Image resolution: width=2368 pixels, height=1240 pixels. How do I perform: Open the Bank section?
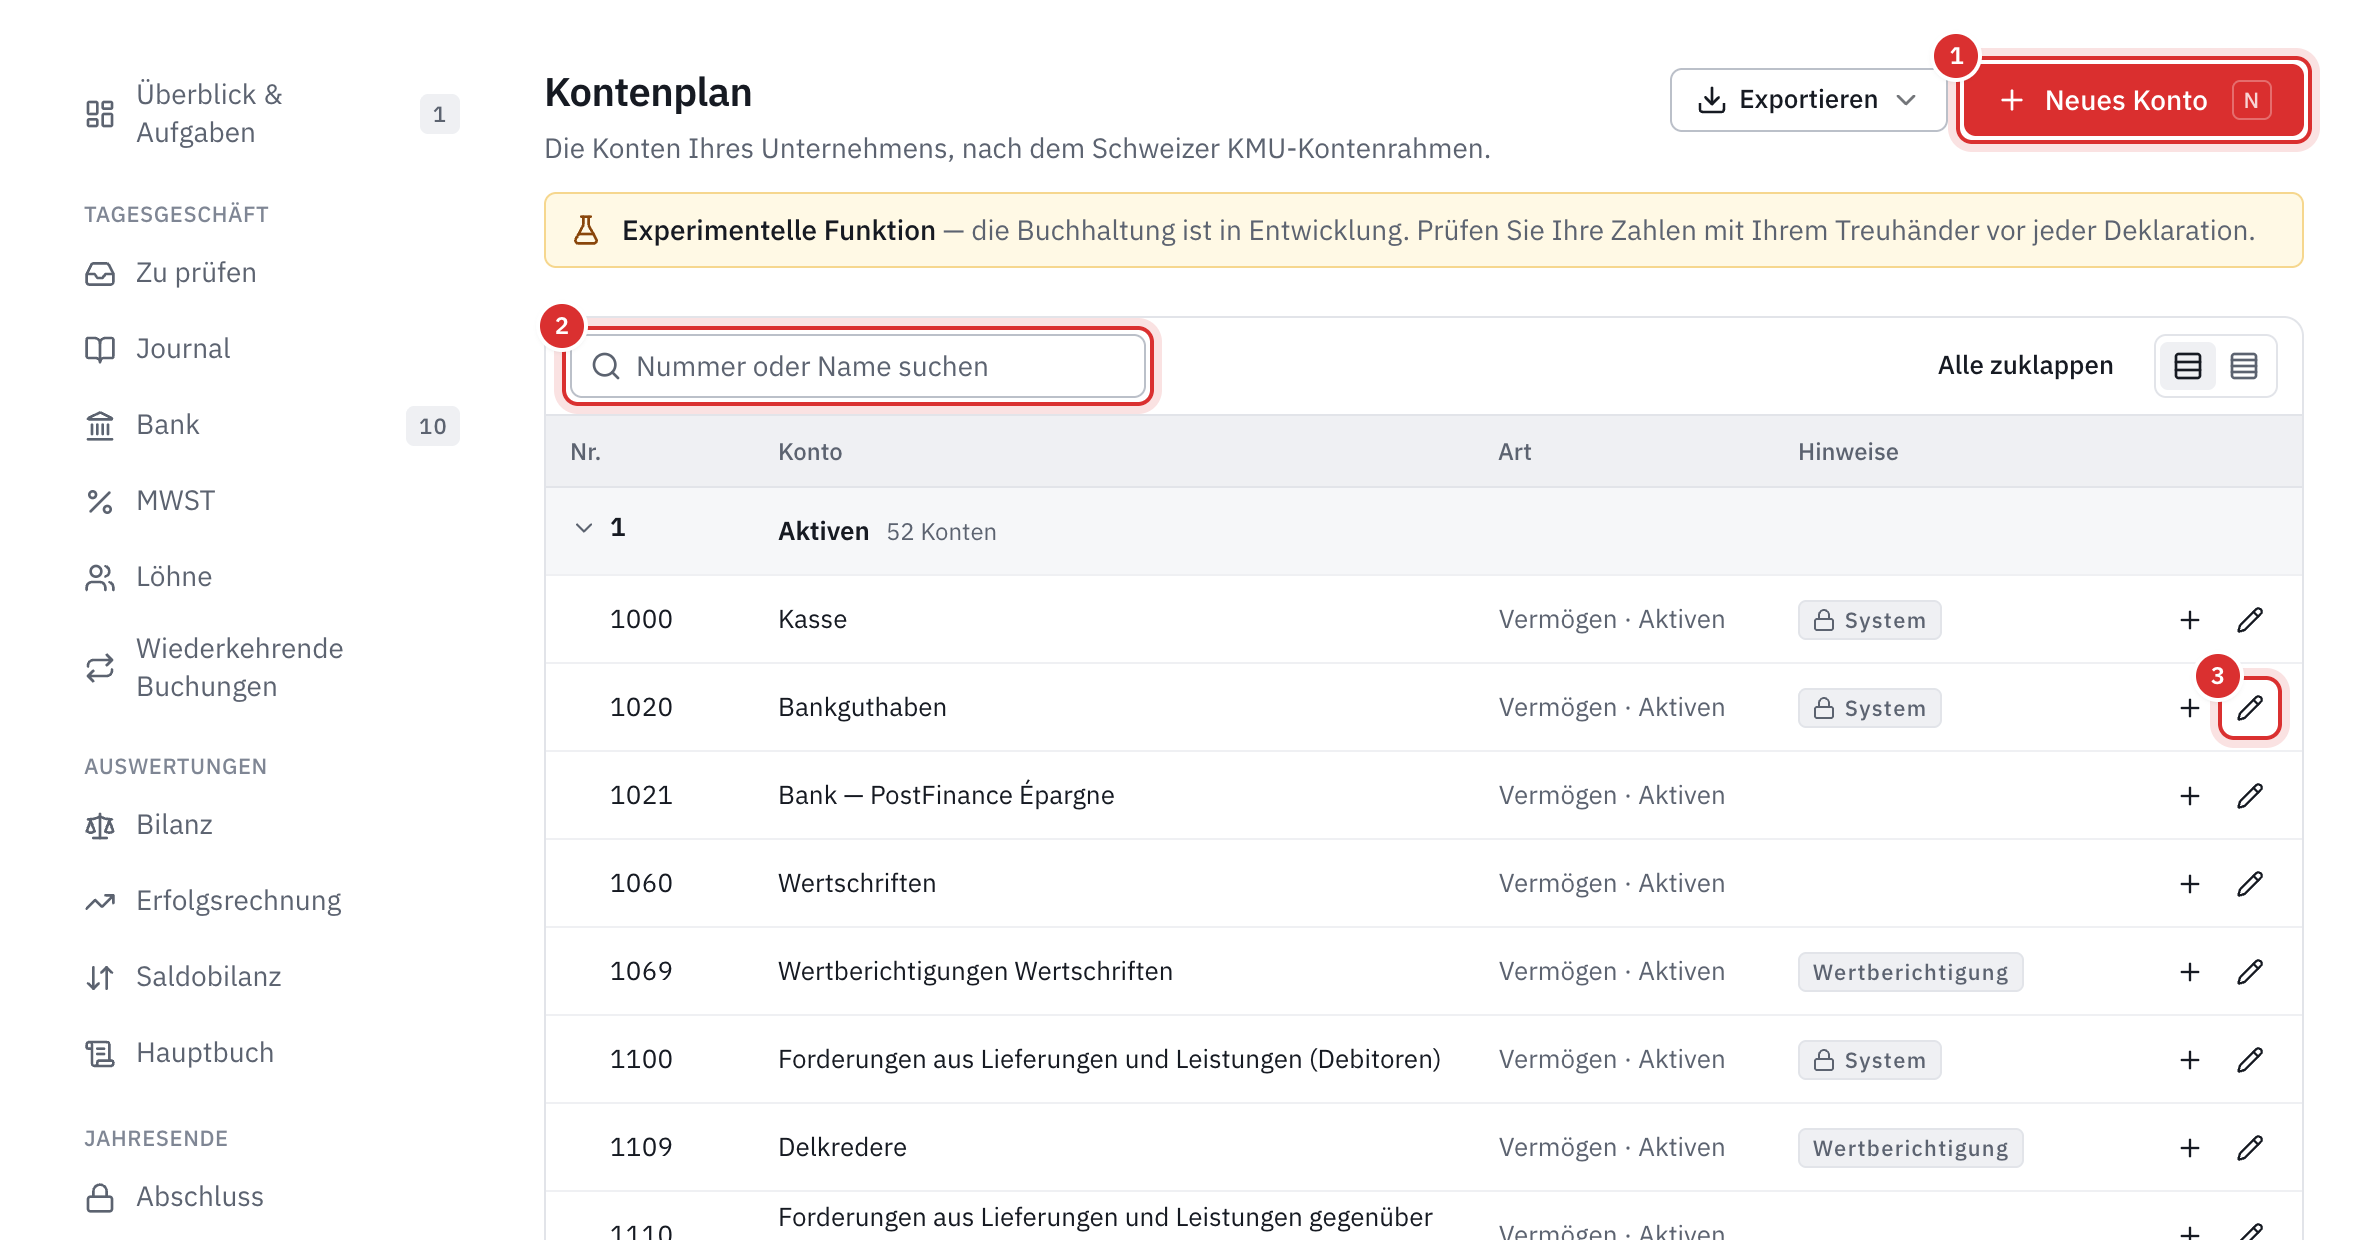[272, 425]
